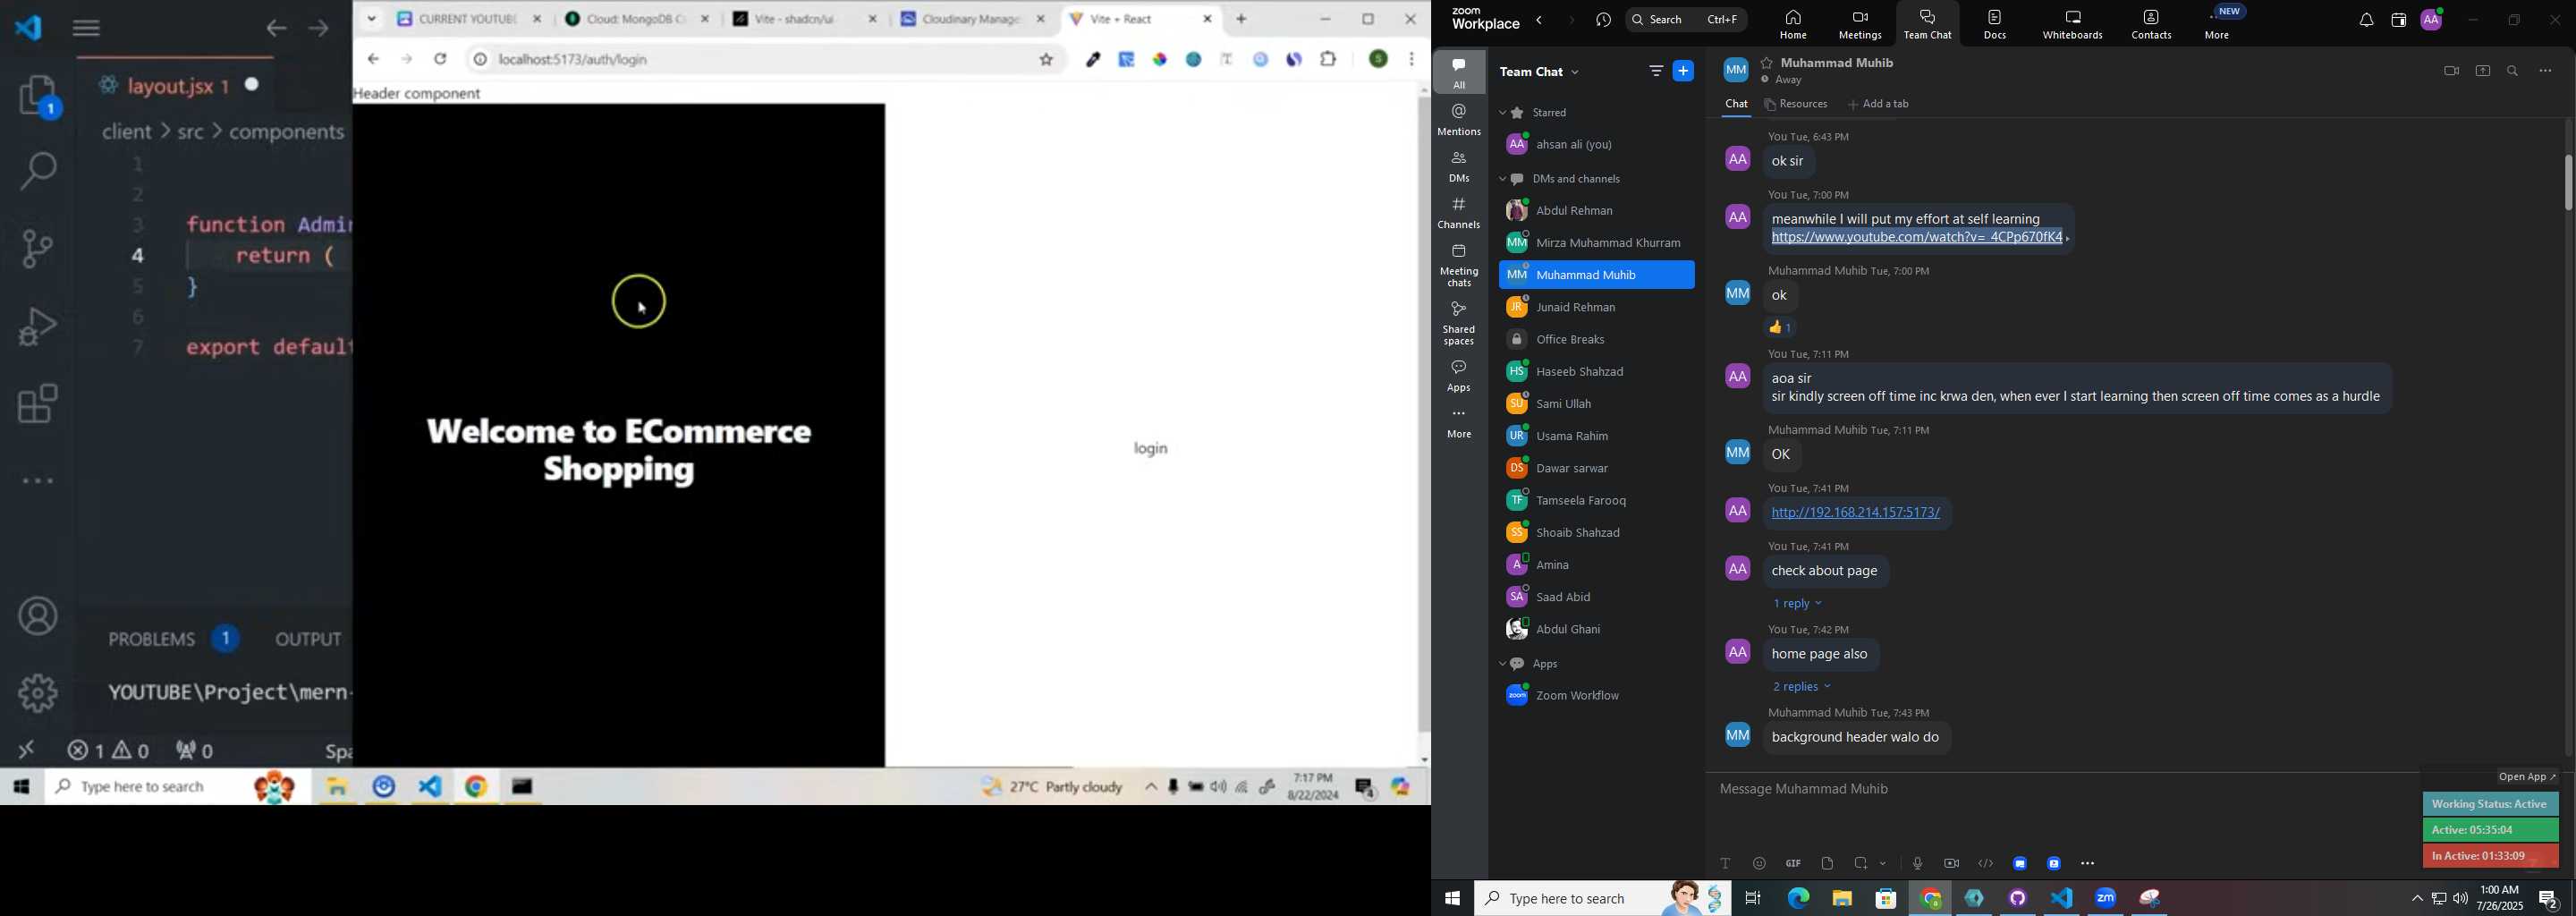The height and width of the screenshot is (916, 2576).
Task: Click the Zoom Search box
Action: (x=1686, y=20)
